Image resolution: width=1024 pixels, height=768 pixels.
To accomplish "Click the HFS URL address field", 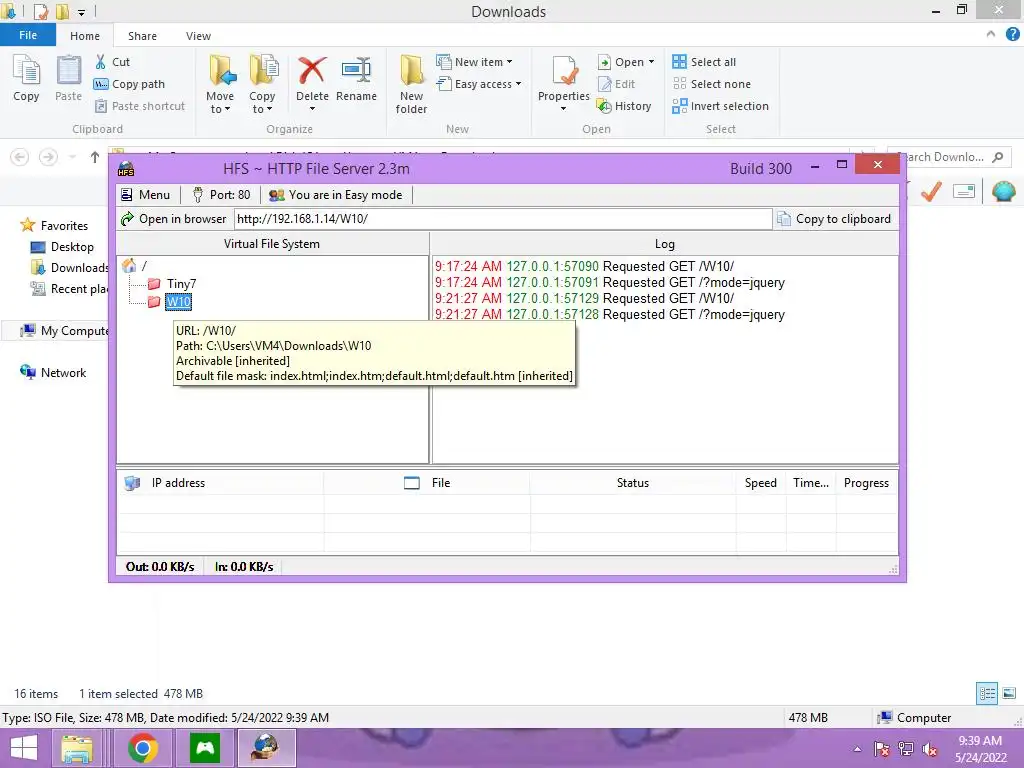I will point(502,219).
